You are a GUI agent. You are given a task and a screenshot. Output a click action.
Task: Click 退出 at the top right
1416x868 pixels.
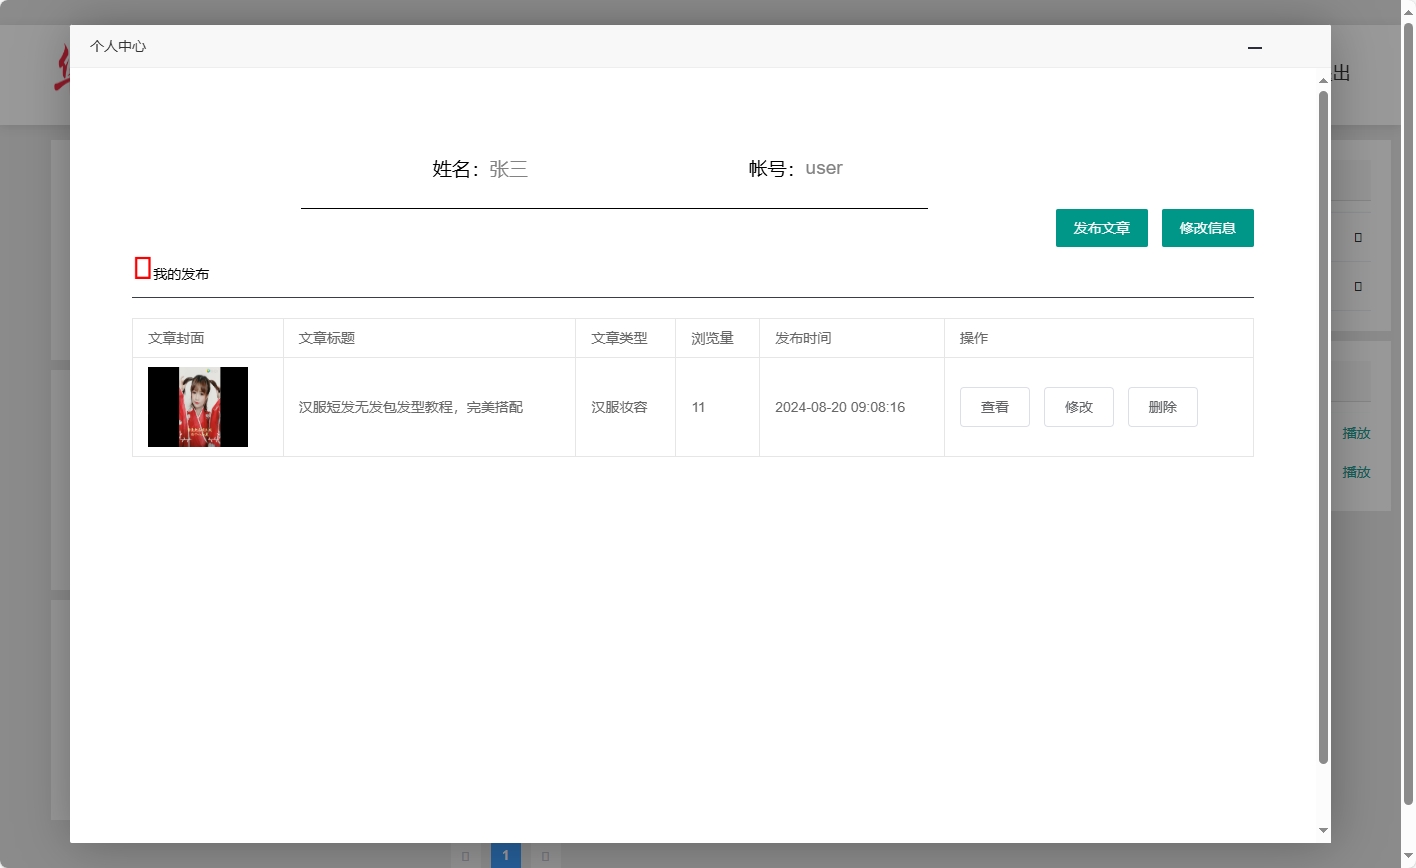1340,73
